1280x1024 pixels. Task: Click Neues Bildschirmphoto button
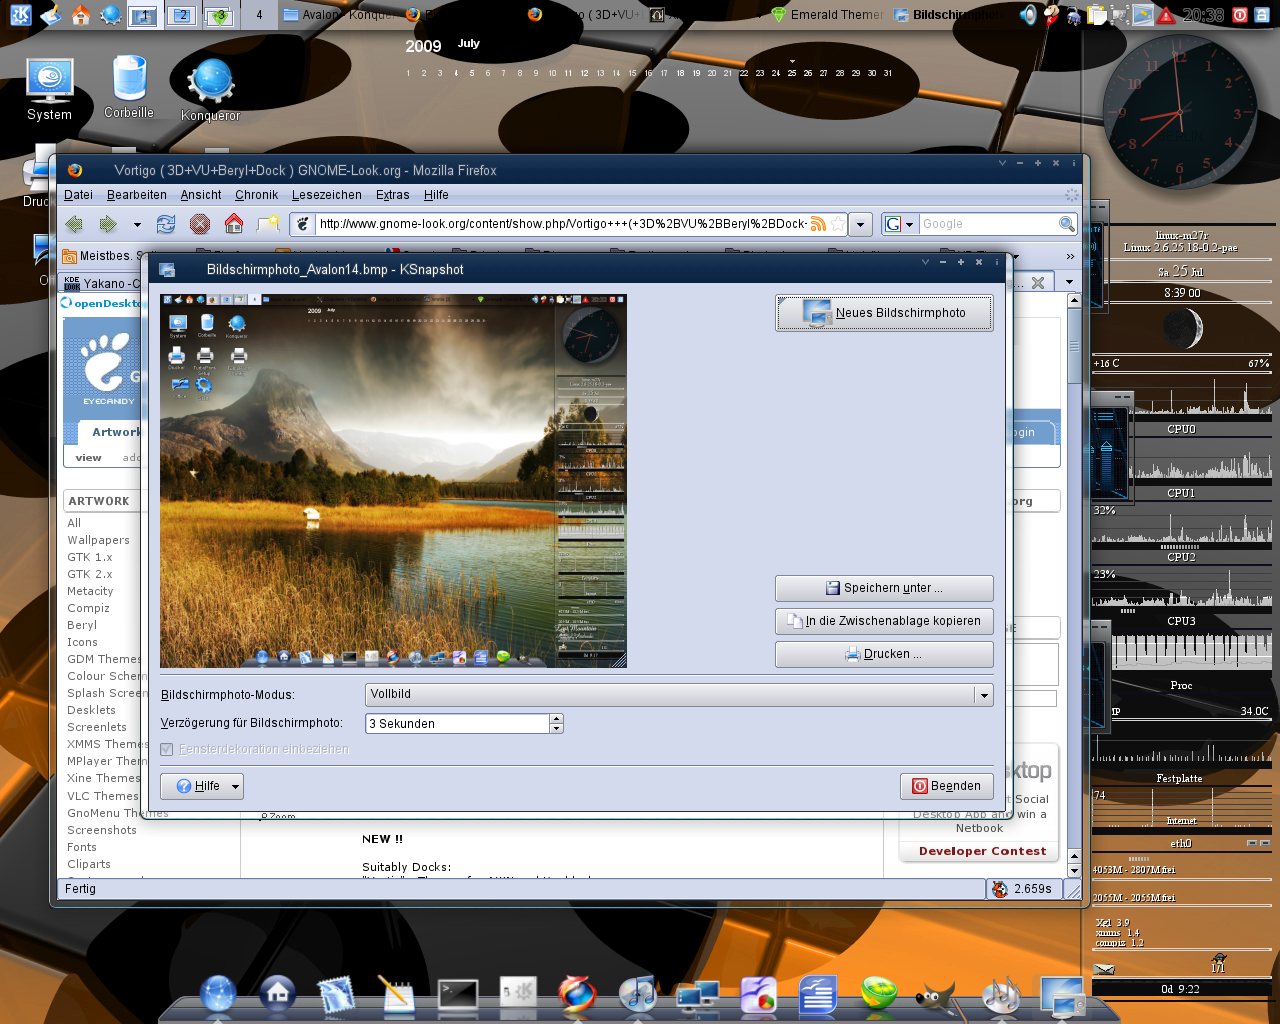click(884, 313)
